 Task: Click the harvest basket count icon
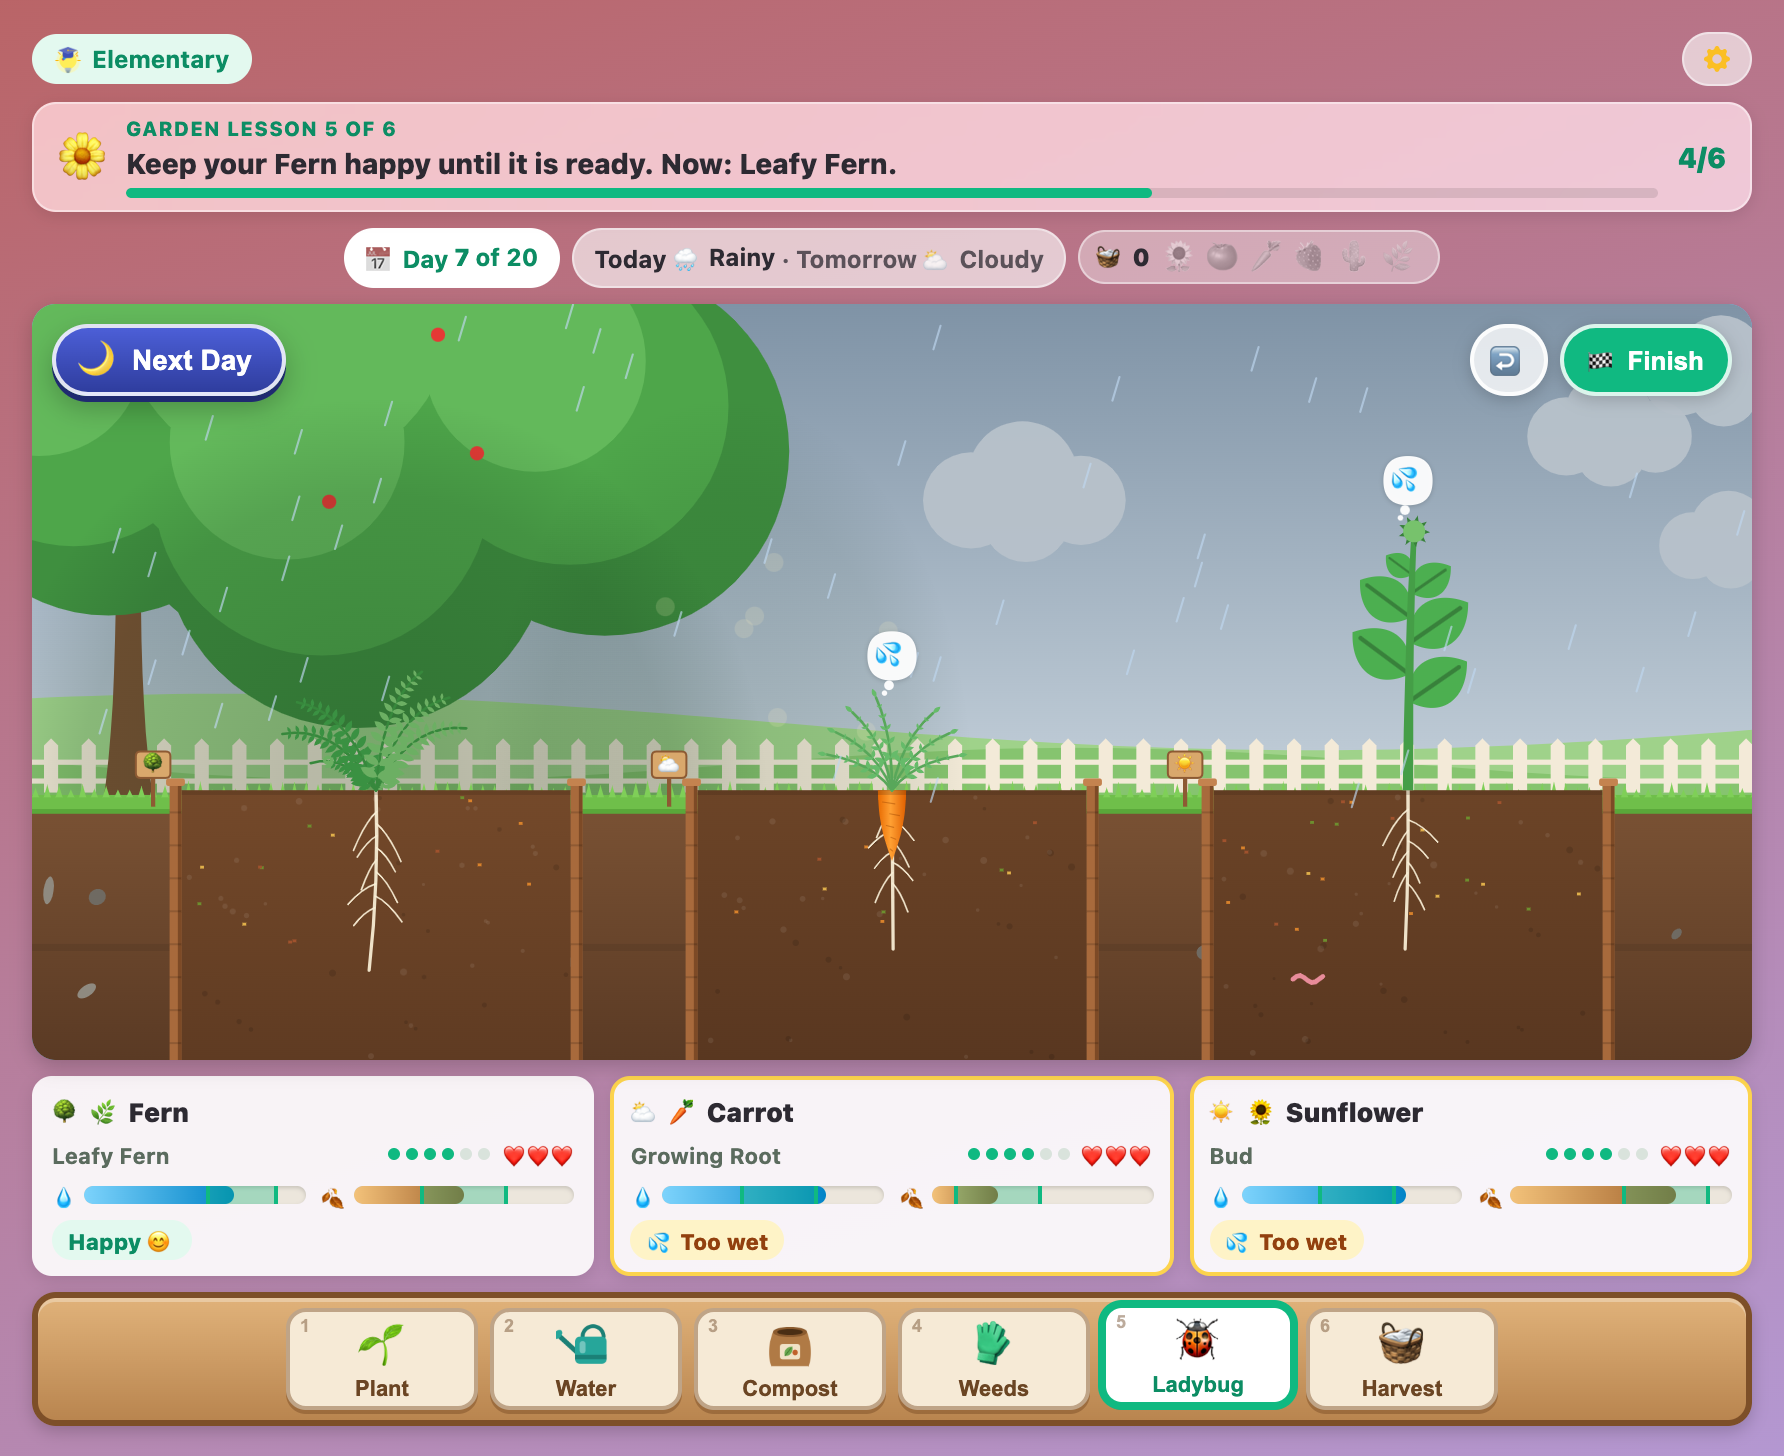pyautogui.click(x=1108, y=258)
